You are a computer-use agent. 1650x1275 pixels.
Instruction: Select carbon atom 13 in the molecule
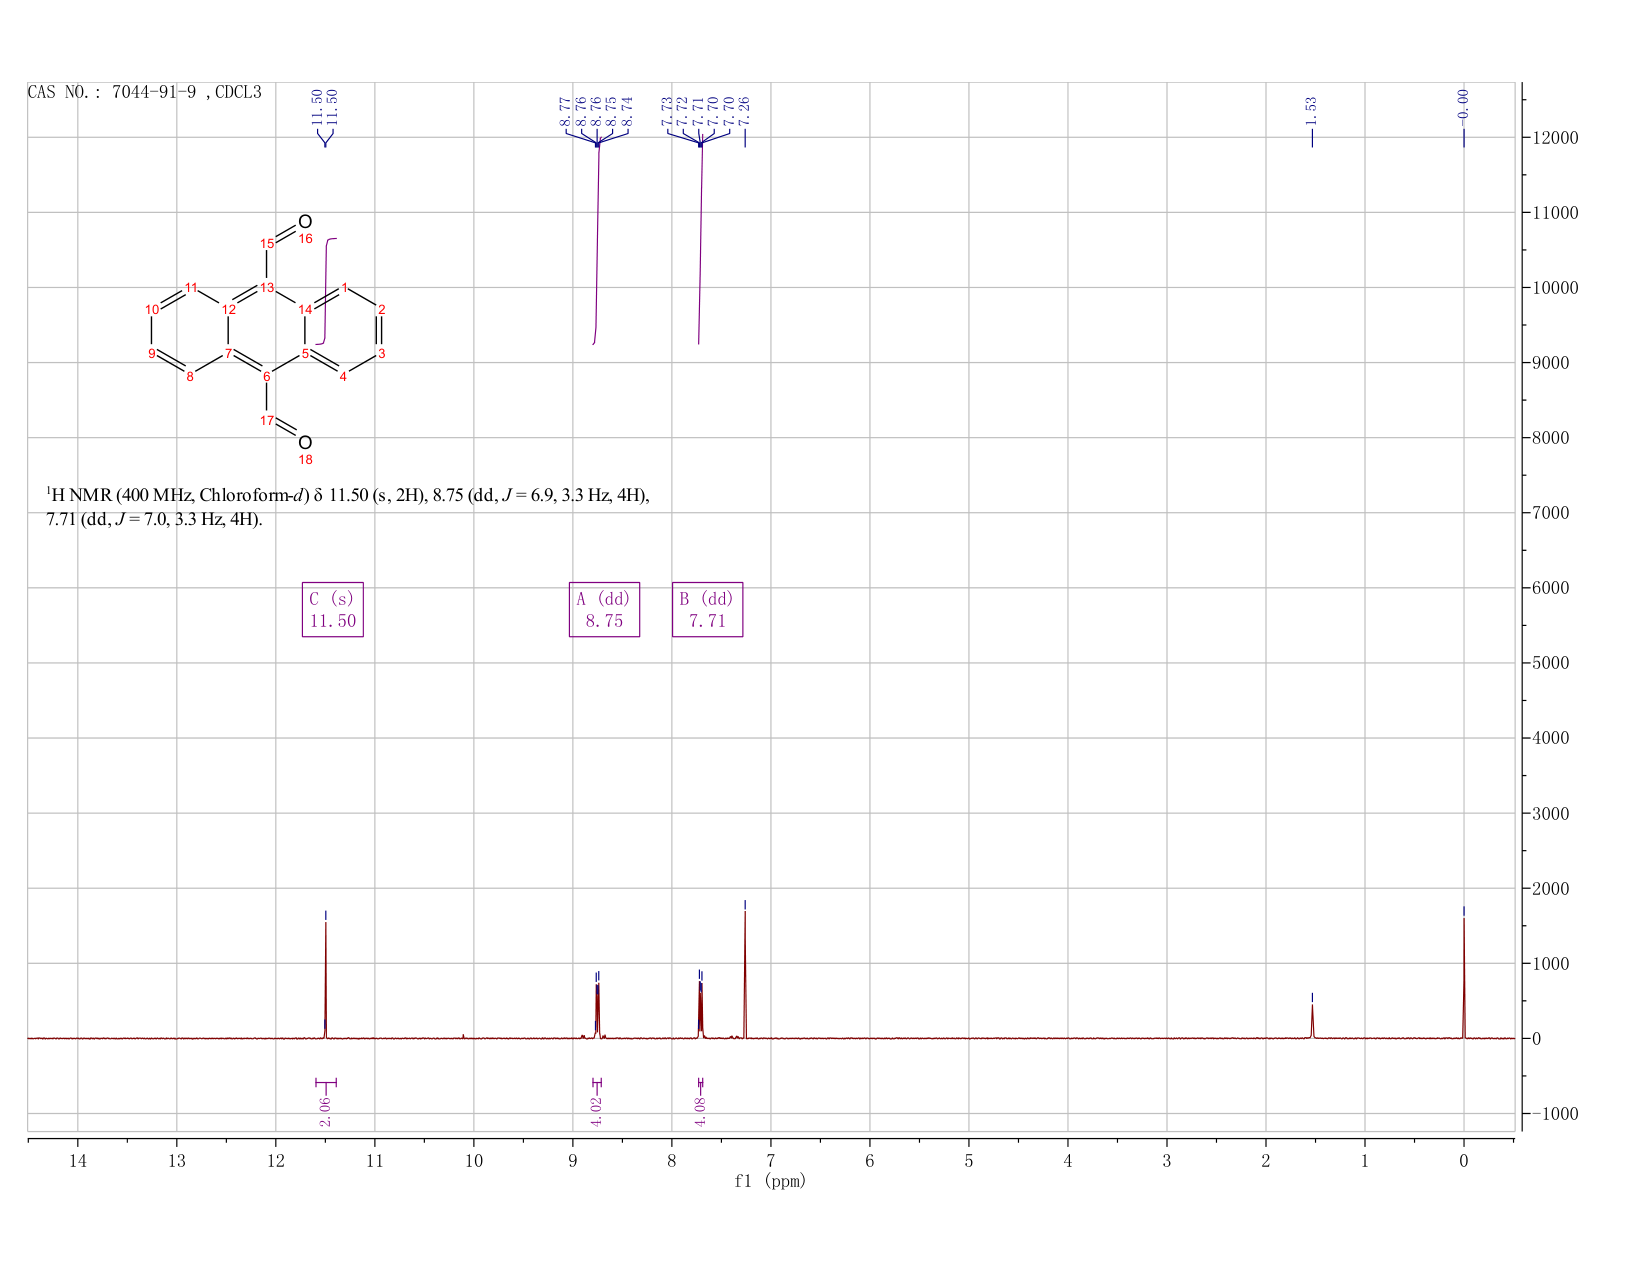coord(267,288)
